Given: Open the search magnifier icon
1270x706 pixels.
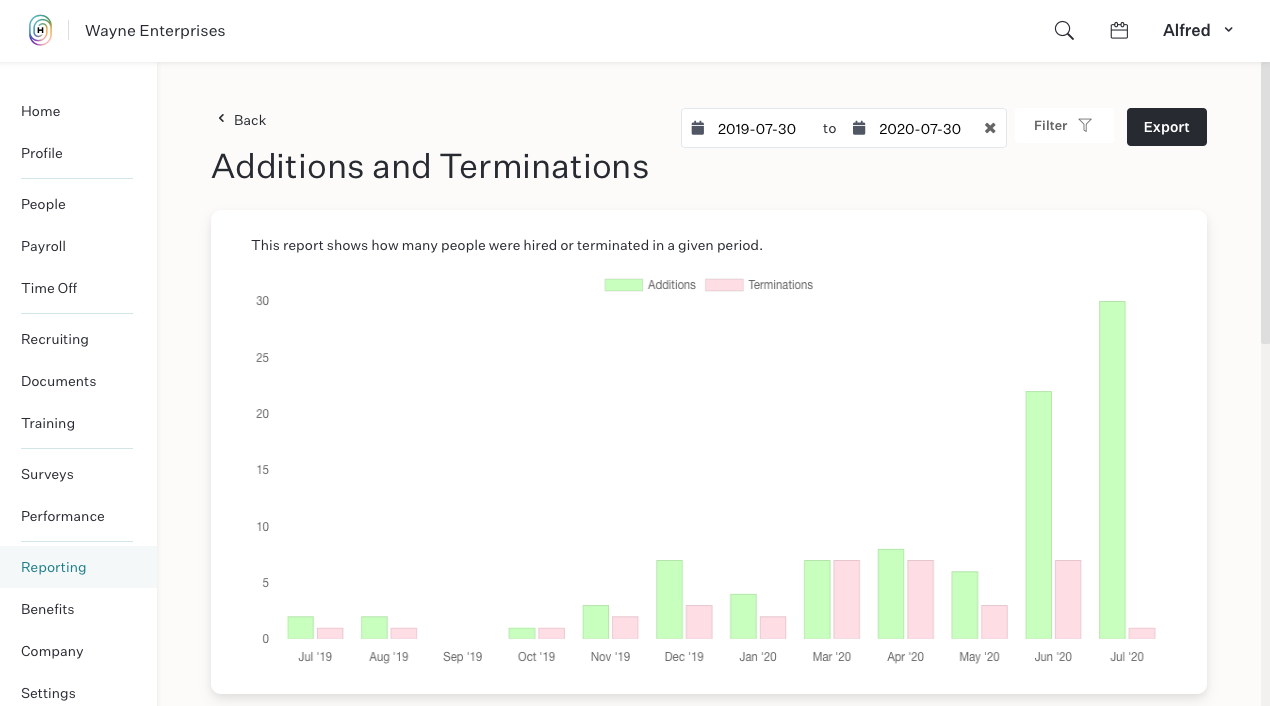Looking at the screenshot, I should click(1064, 31).
